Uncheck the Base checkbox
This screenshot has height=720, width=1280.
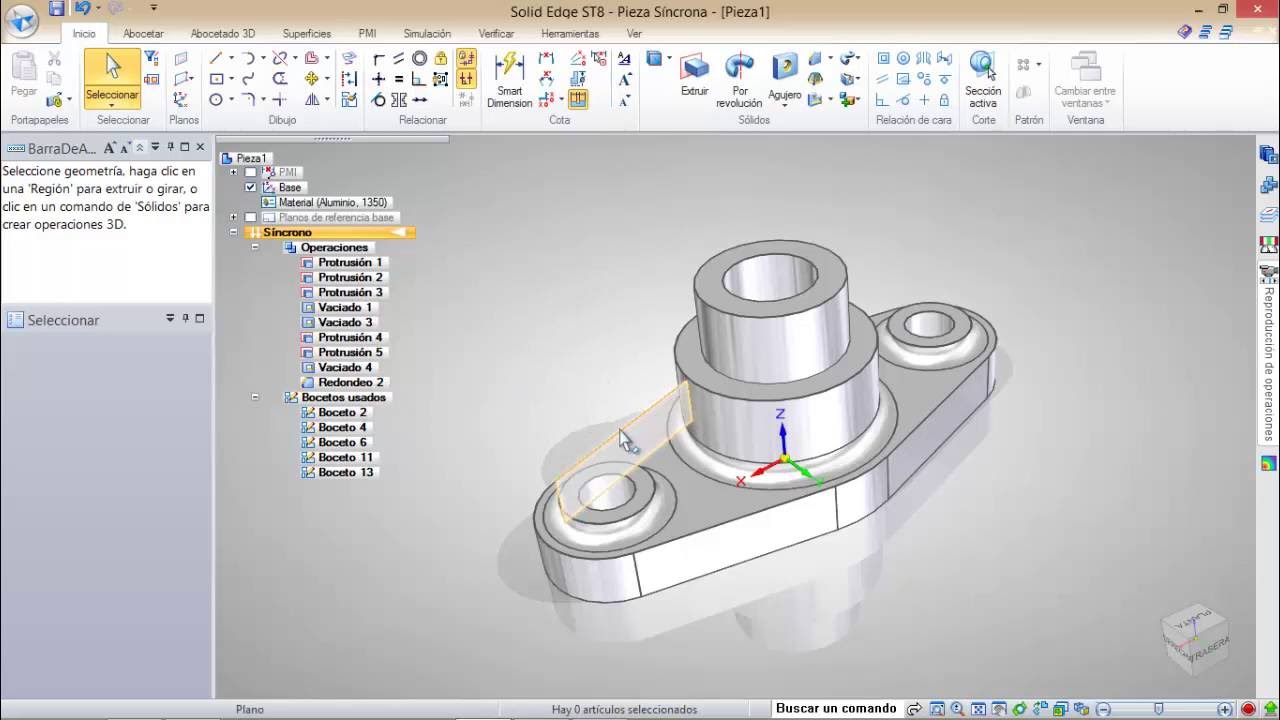251,187
